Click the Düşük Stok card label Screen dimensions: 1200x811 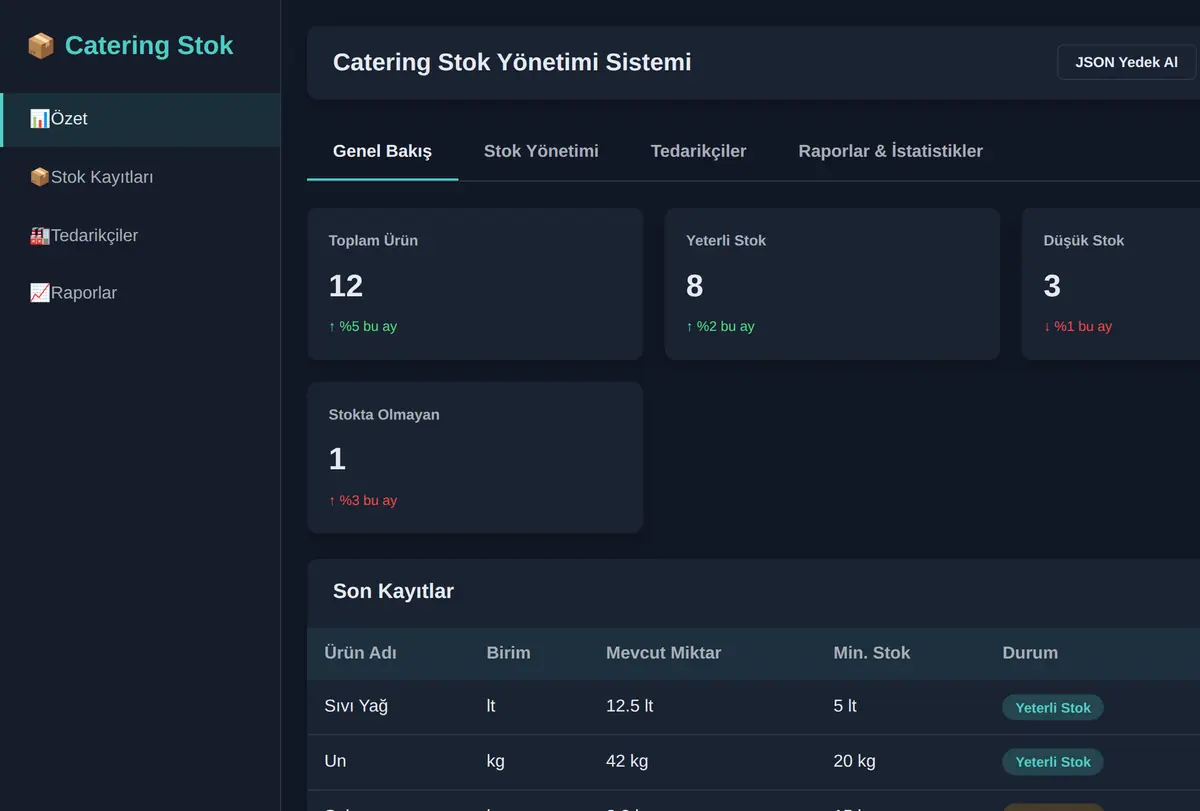tap(1083, 241)
